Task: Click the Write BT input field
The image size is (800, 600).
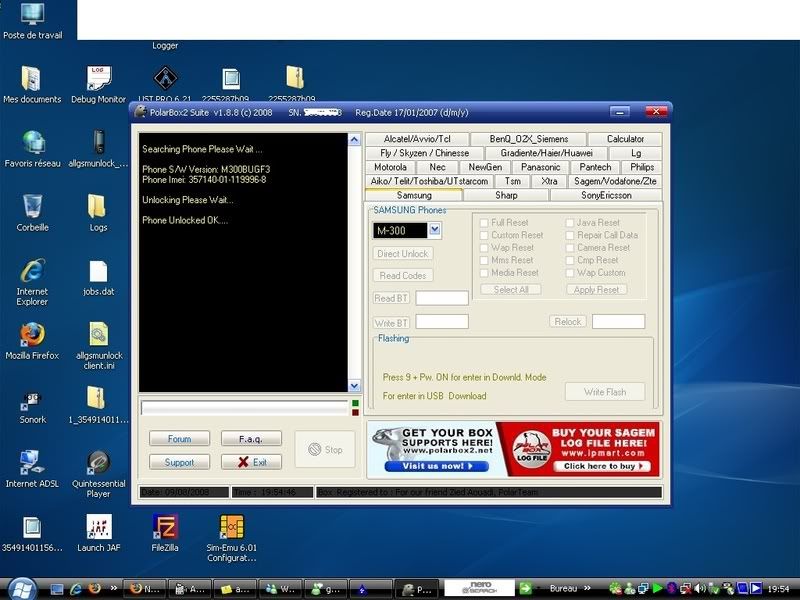Action: (442, 321)
